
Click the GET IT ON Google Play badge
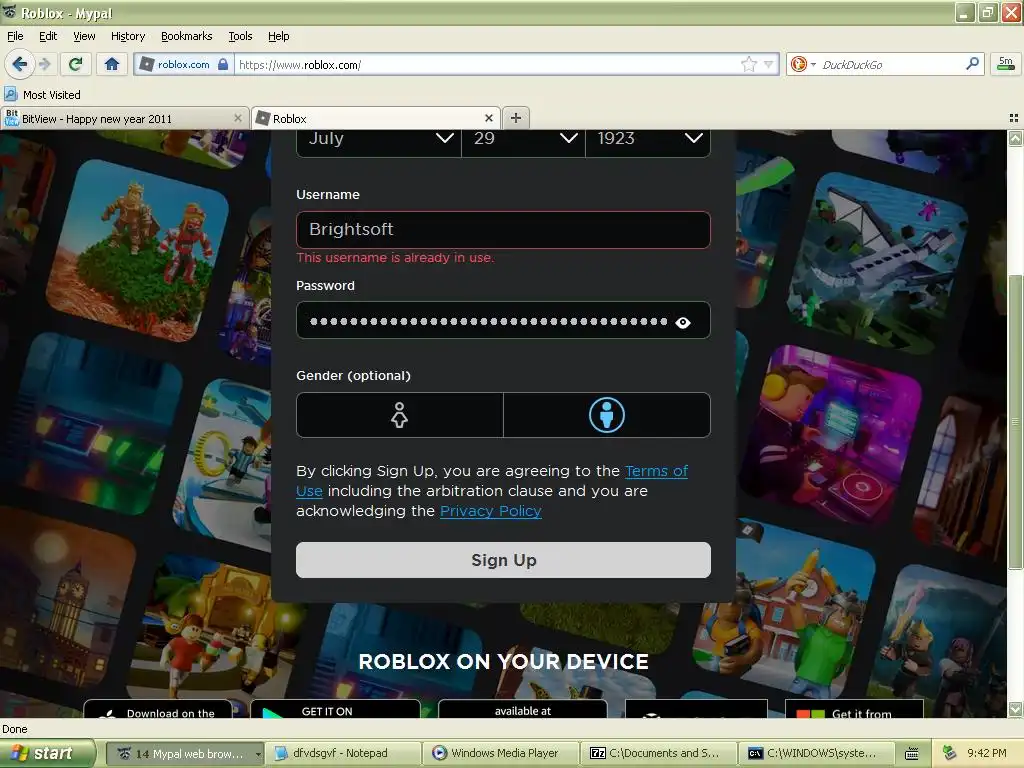pos(335,709)
